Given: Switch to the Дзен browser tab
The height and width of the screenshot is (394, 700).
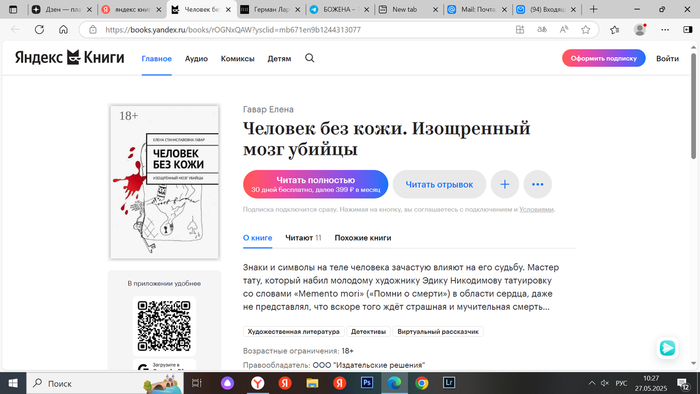Looking at the screenshot, I should click(x=61, y=9).
